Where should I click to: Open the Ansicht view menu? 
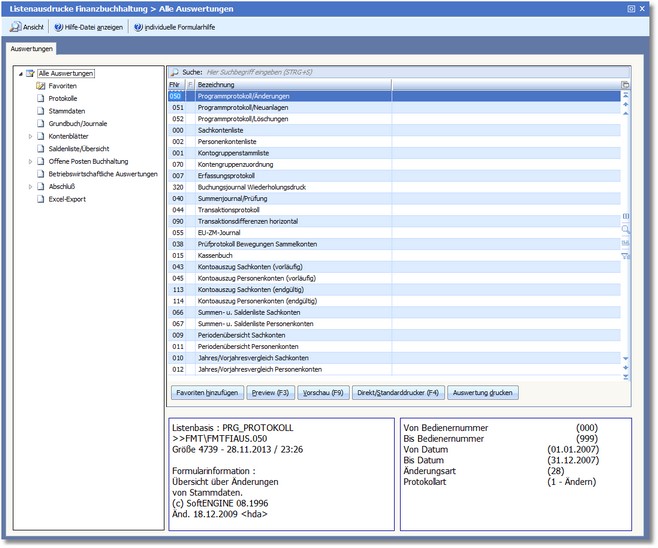pos(27,27)
